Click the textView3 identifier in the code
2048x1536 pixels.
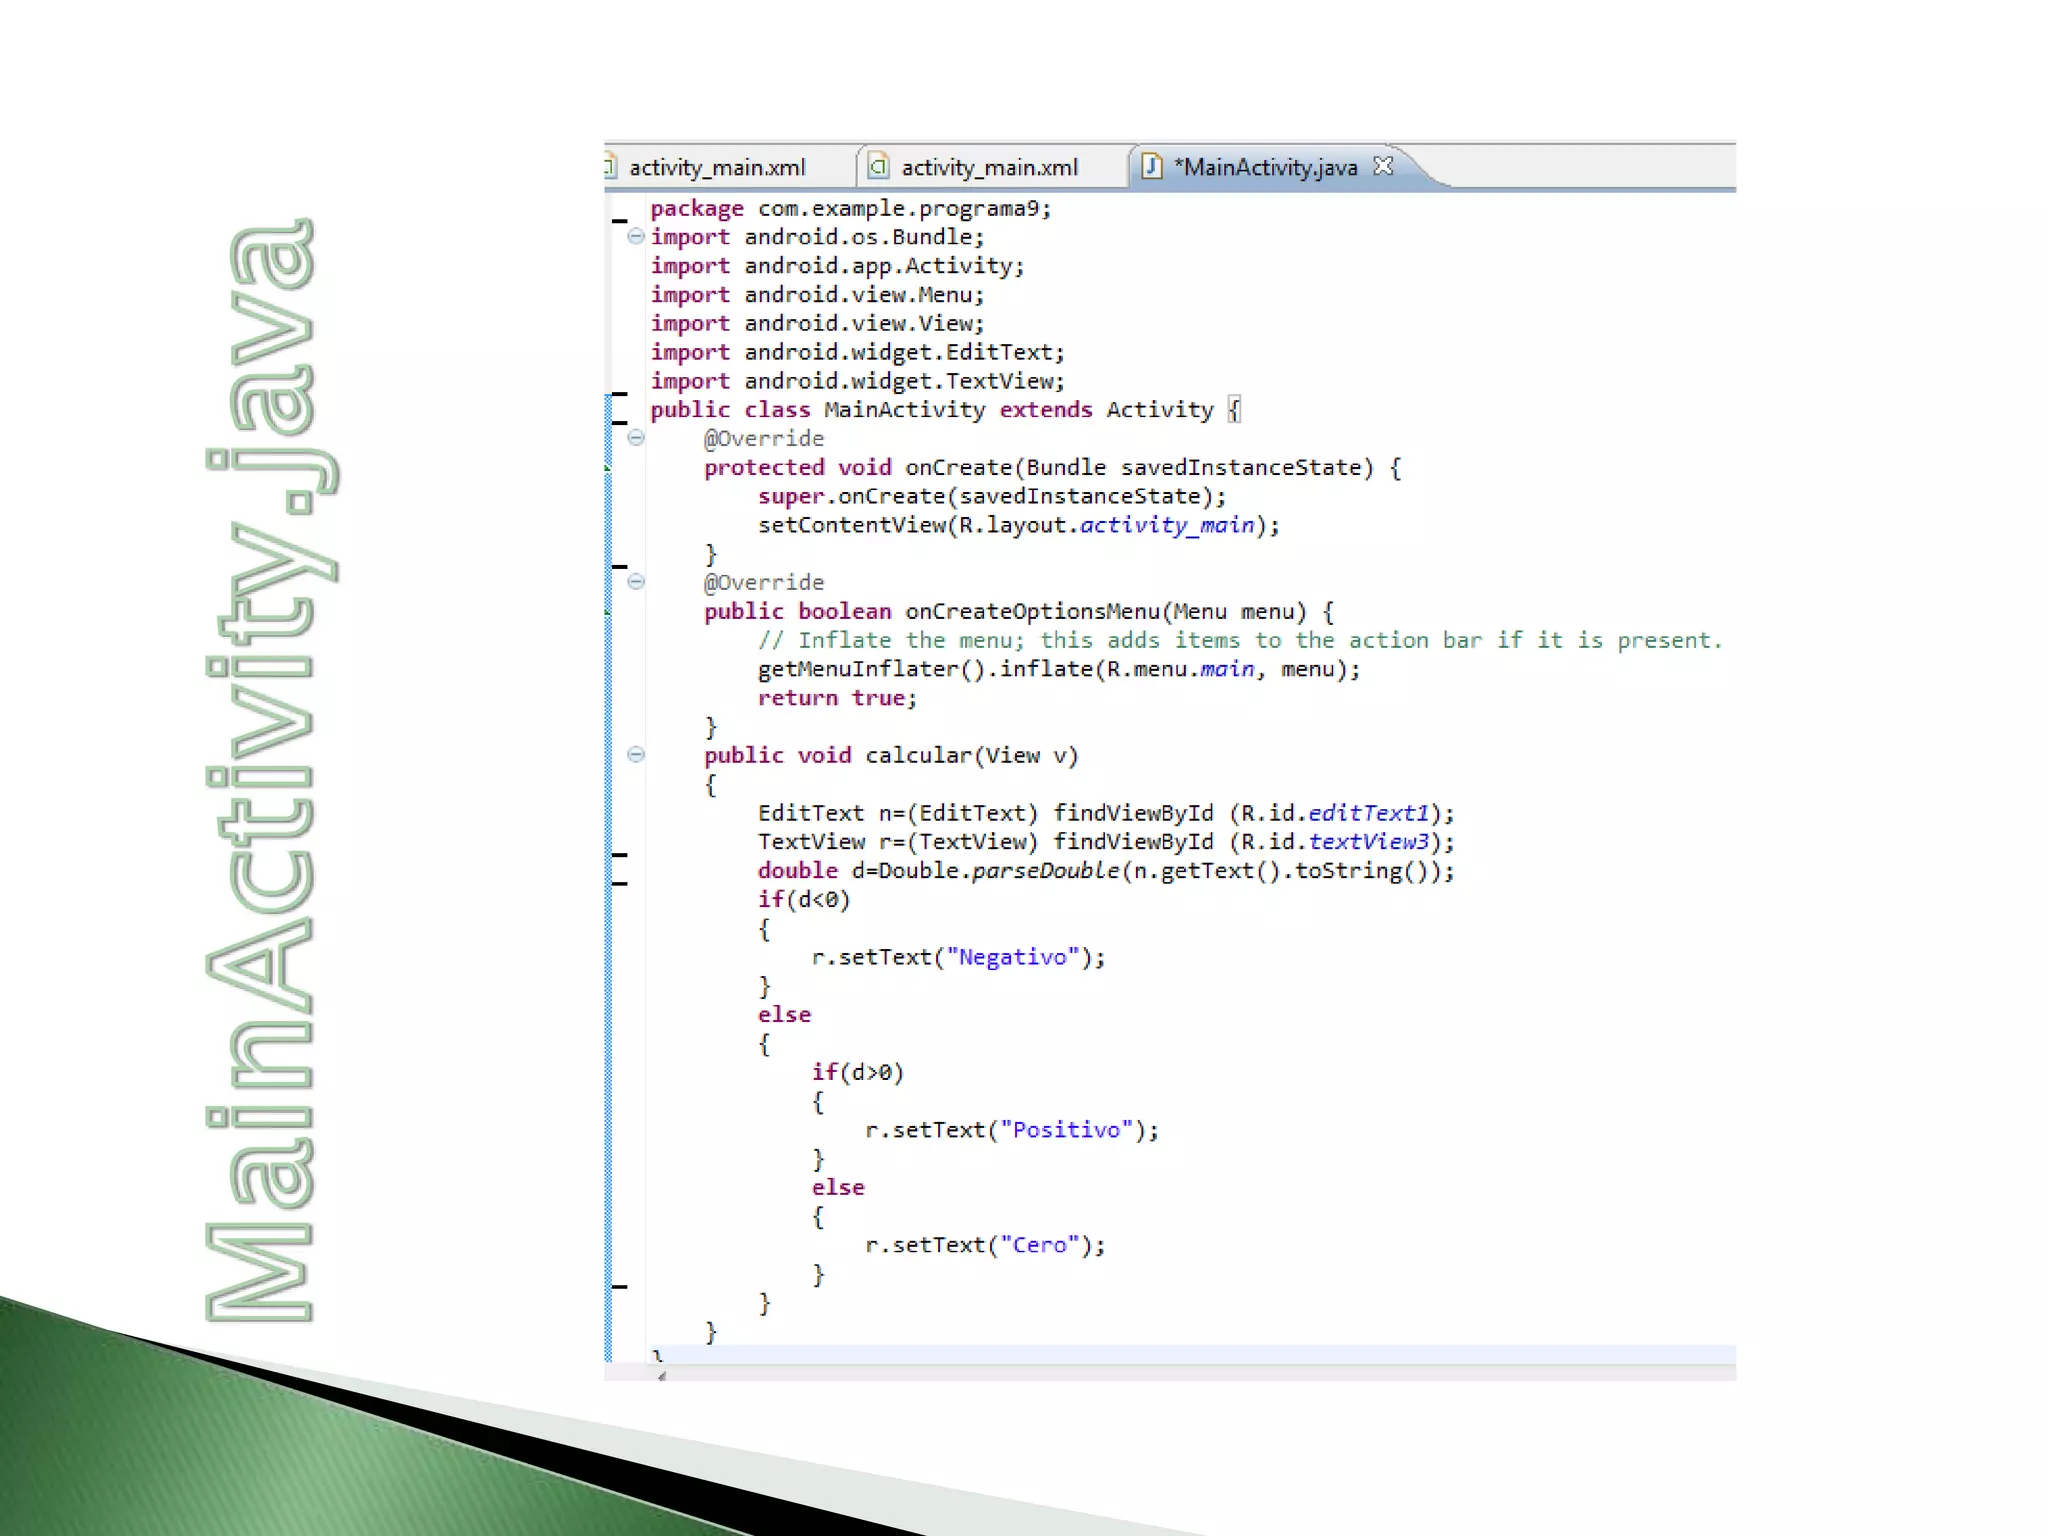click(1368, 842)
